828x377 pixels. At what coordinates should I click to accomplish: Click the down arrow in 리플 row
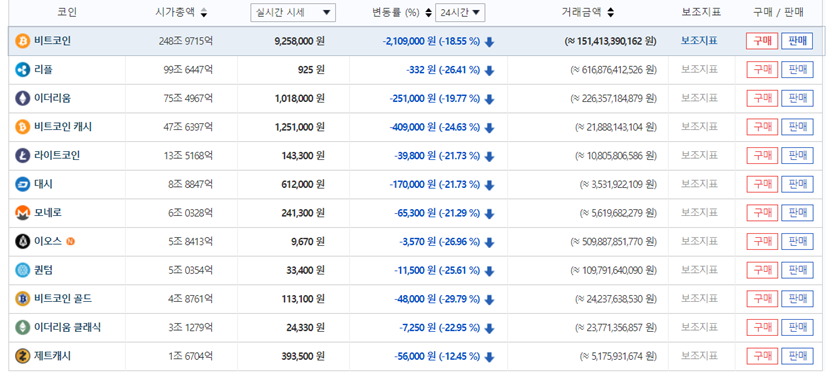[489, 71]
